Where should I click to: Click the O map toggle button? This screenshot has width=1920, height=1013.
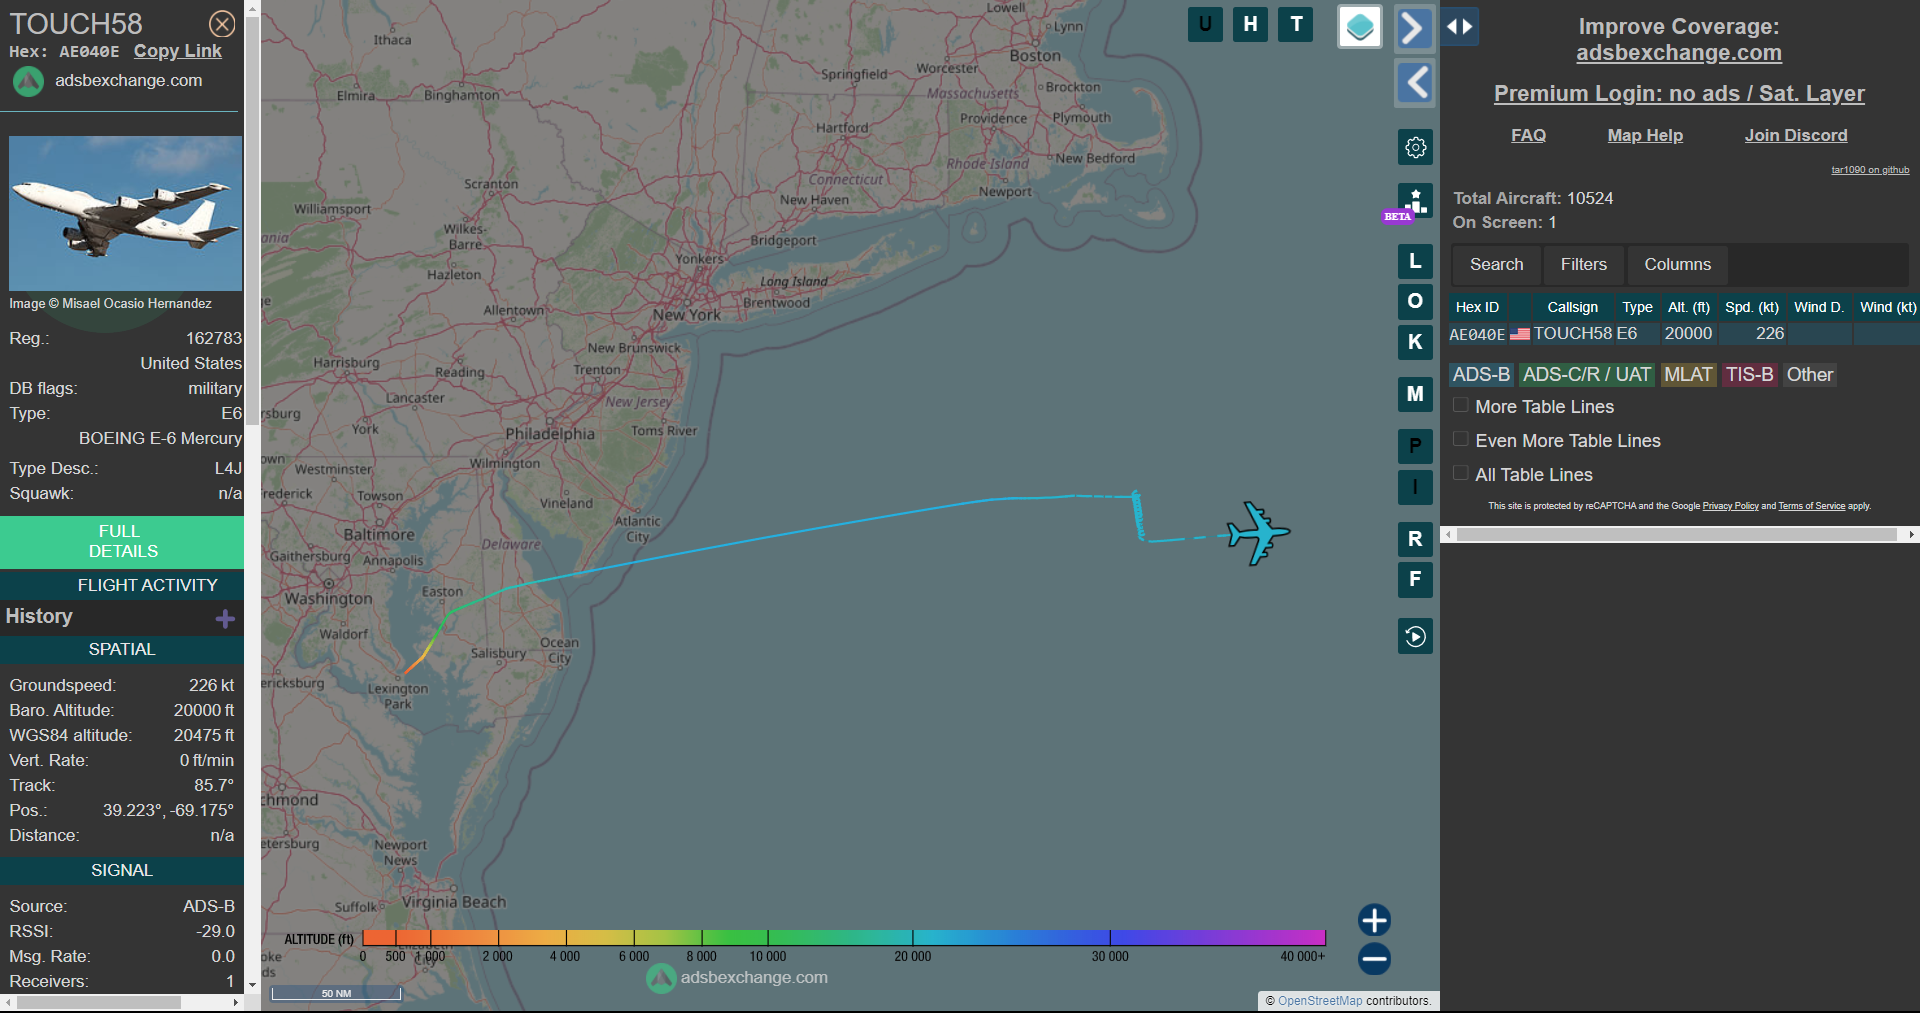click(1415, 301)
